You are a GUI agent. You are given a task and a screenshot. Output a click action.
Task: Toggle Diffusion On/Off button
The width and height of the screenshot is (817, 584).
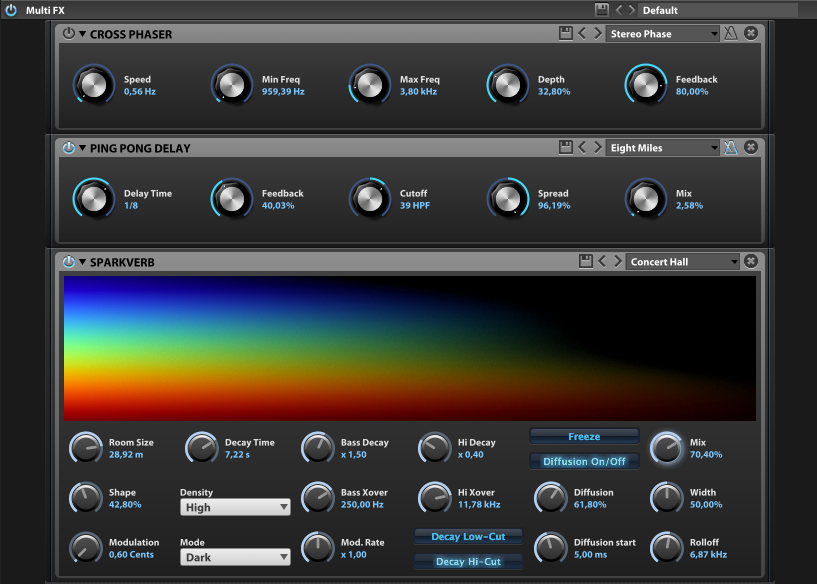click(584, 461)
